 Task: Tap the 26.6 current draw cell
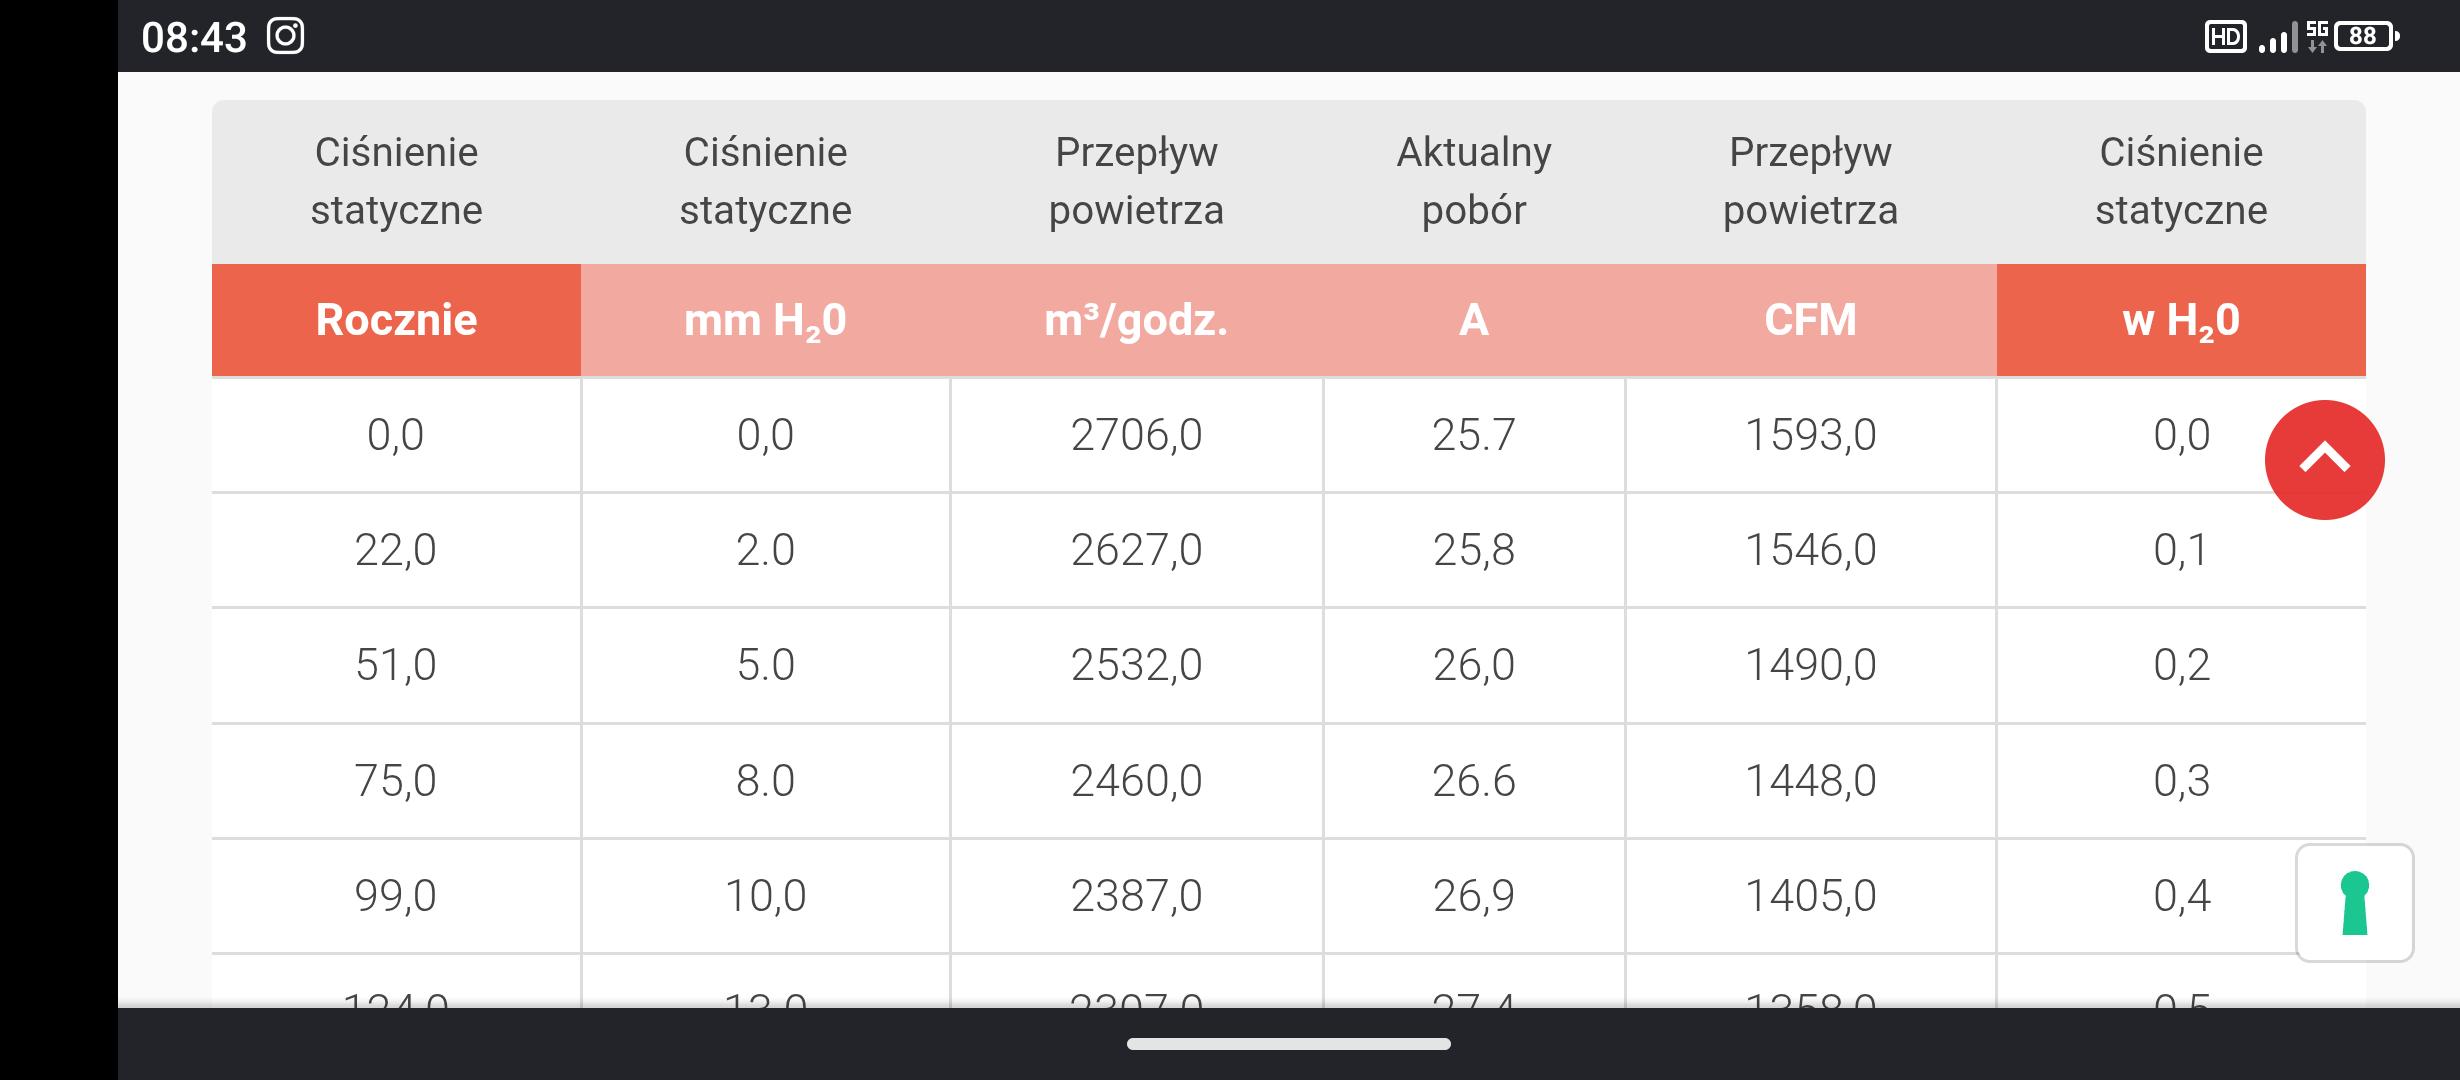tap(1474, 780)
